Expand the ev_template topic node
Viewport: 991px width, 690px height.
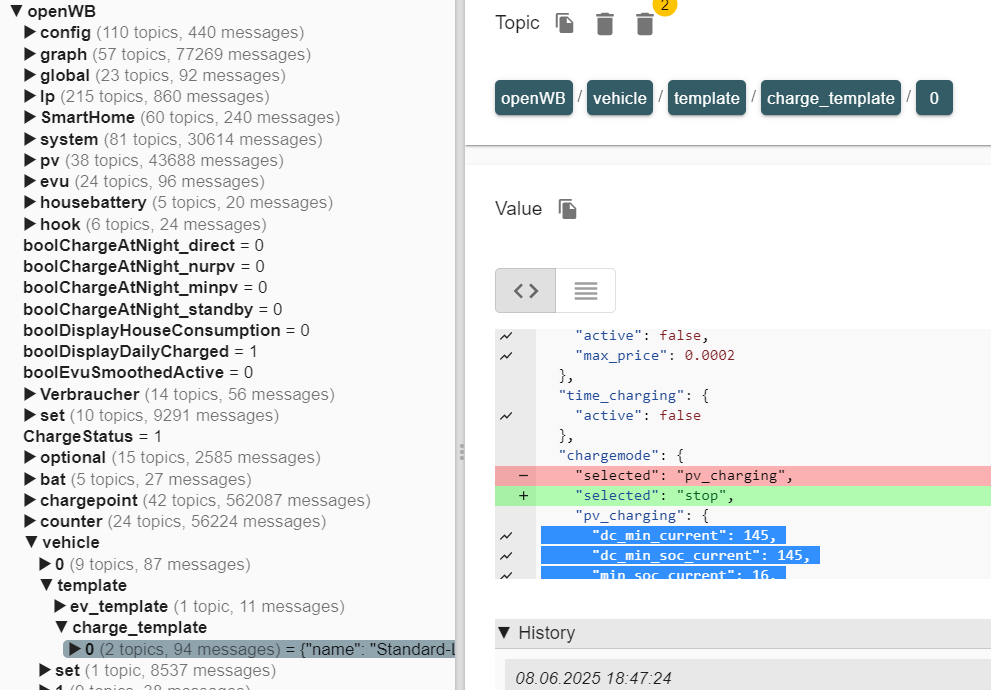click(60, 606)
